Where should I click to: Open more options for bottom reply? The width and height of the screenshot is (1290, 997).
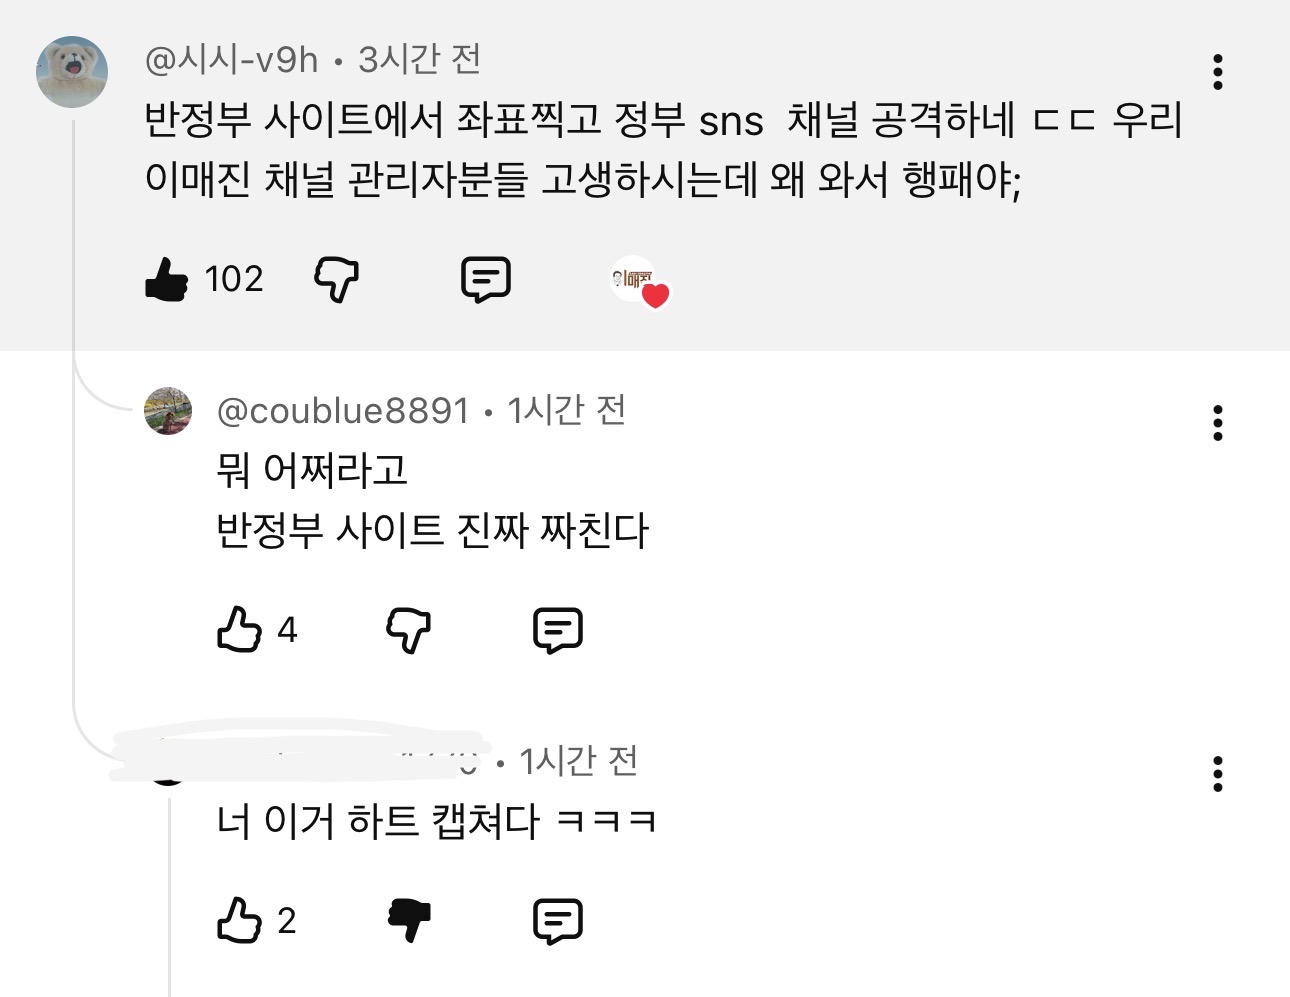(1217, 774)
